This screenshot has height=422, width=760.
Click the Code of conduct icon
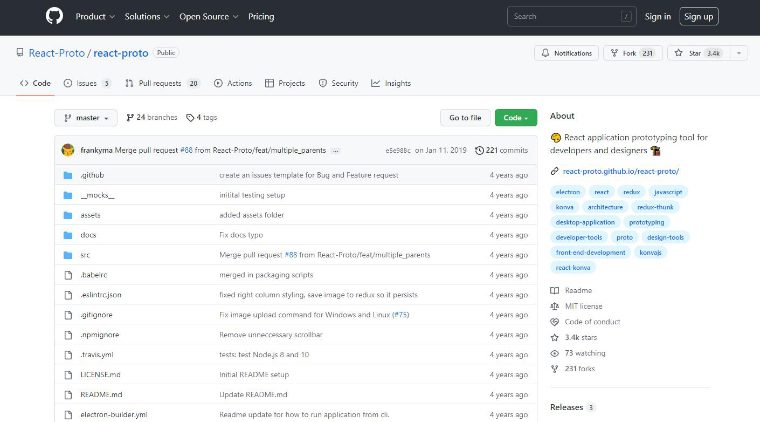554,322
